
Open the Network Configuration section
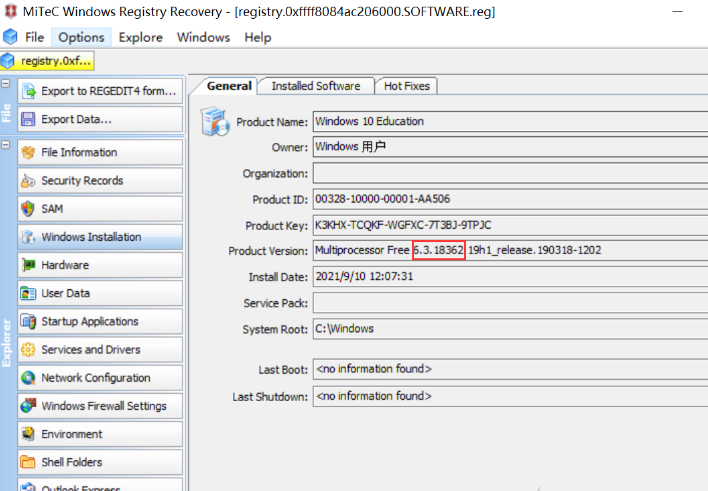pyautogui.click(x=100, y=378)
